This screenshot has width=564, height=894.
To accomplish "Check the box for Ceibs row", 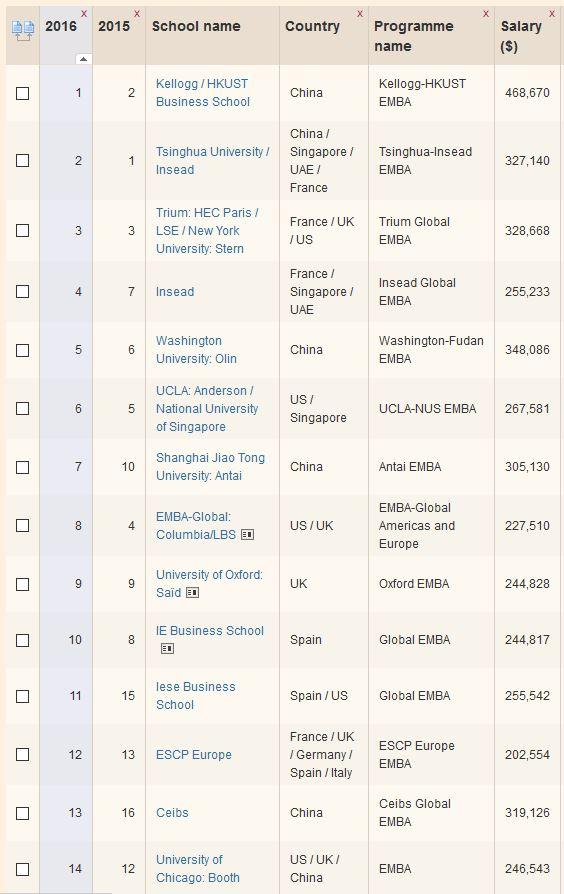I will tap(22, 813).
